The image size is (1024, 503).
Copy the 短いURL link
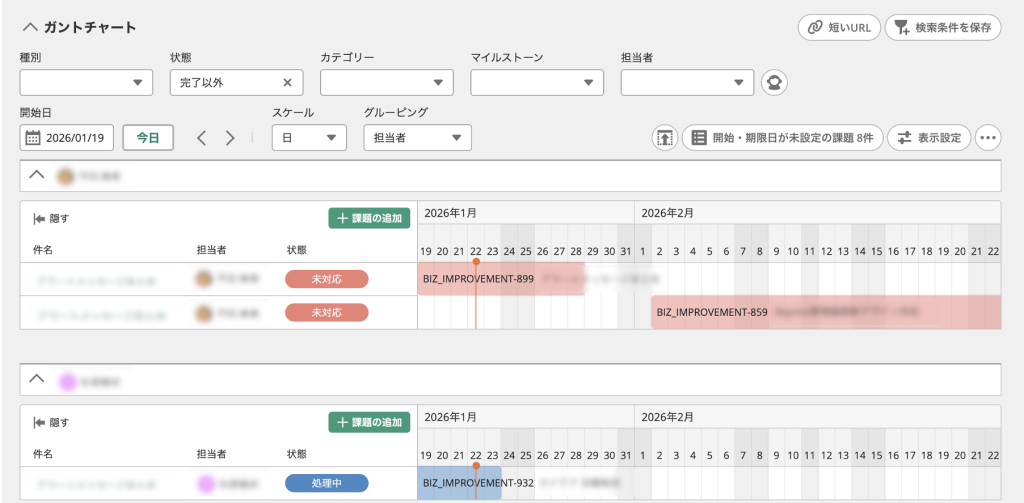click(x=838, y=28)
